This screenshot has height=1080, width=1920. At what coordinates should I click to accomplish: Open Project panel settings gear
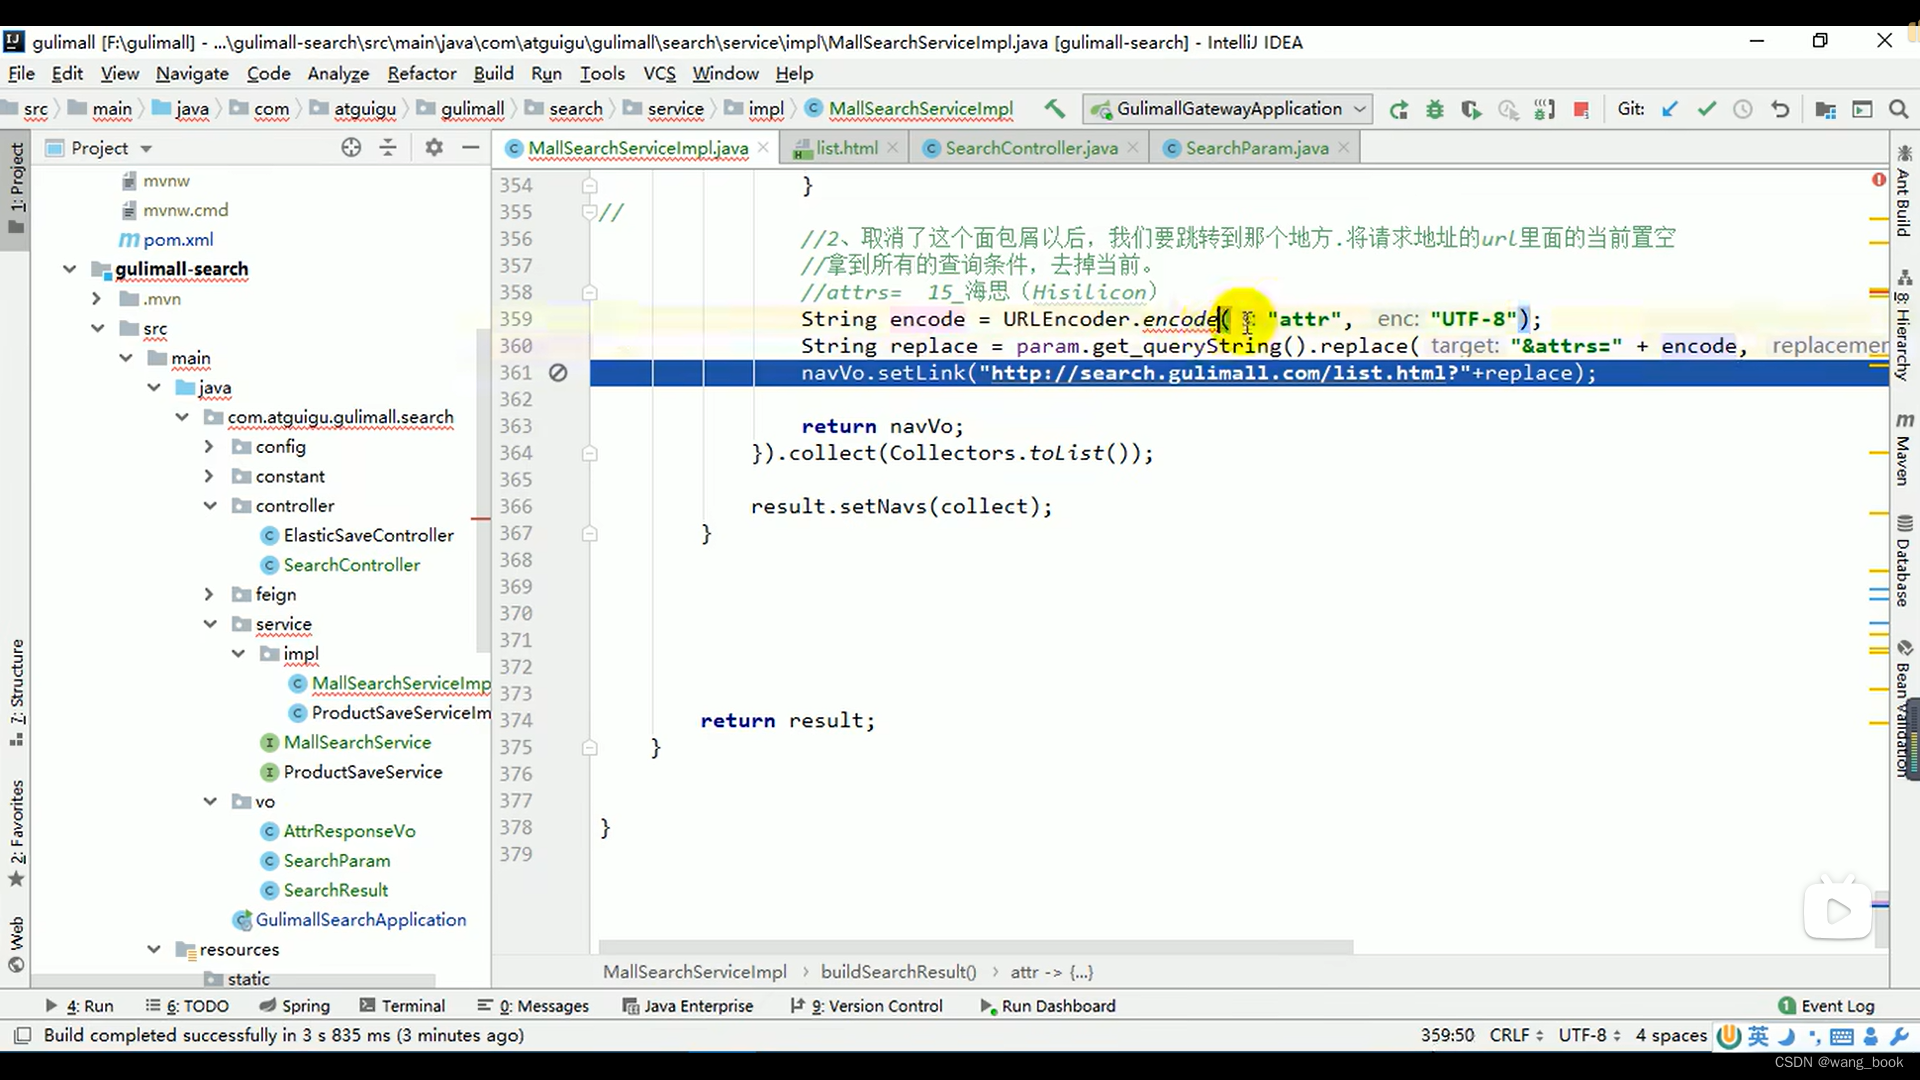[434, 147]
